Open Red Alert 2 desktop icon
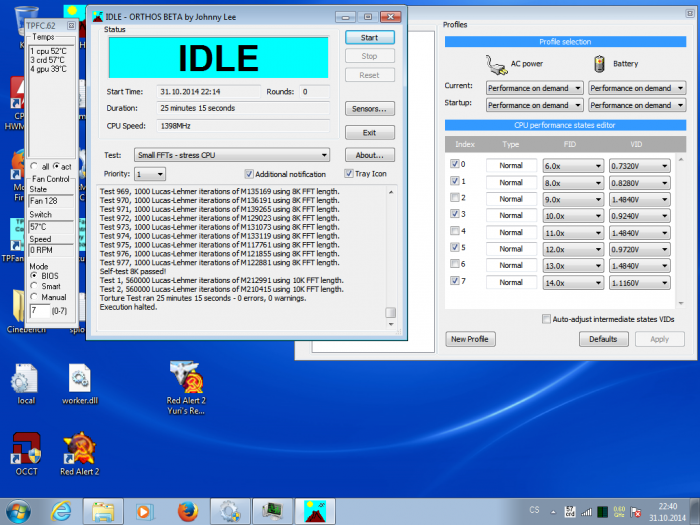This screenshot has height=525, width=700. (79, 451)
